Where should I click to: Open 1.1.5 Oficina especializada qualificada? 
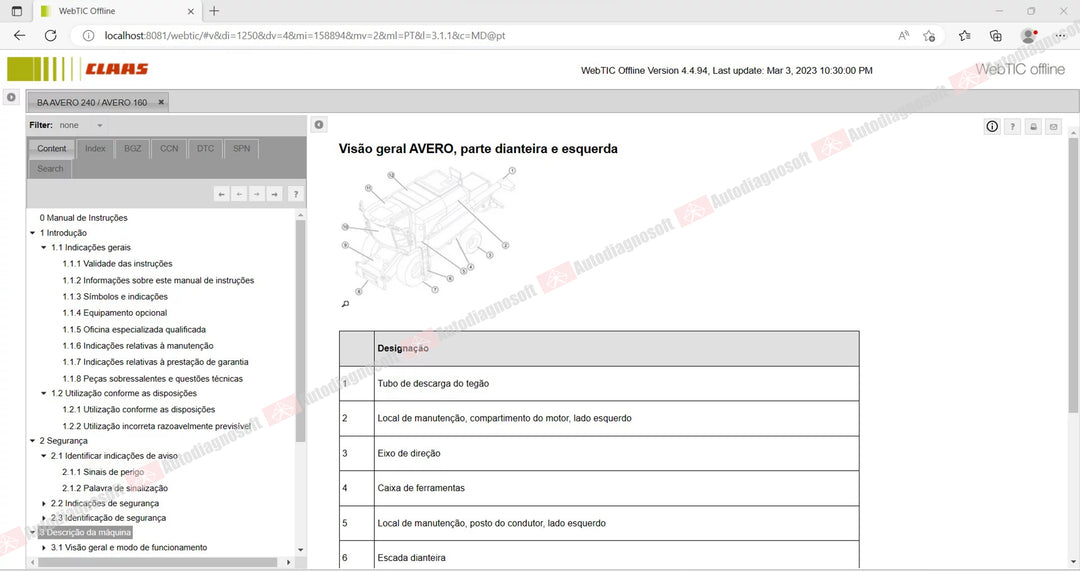(134, 329)
